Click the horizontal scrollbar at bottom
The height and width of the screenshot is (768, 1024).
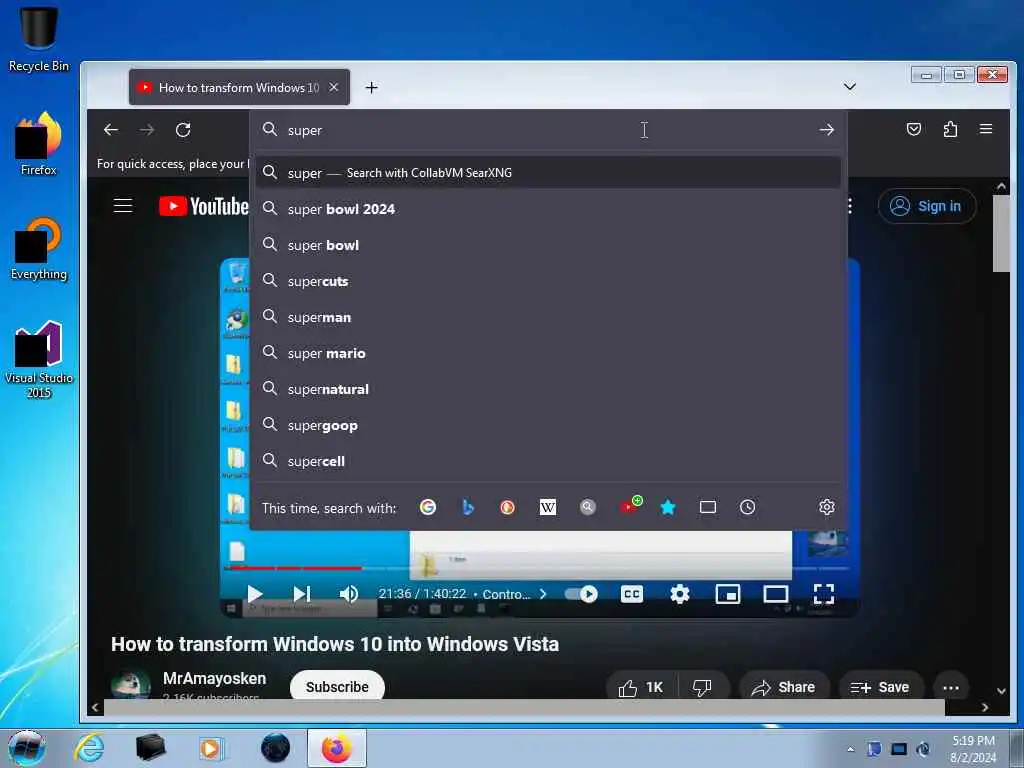tap(524, 707)
